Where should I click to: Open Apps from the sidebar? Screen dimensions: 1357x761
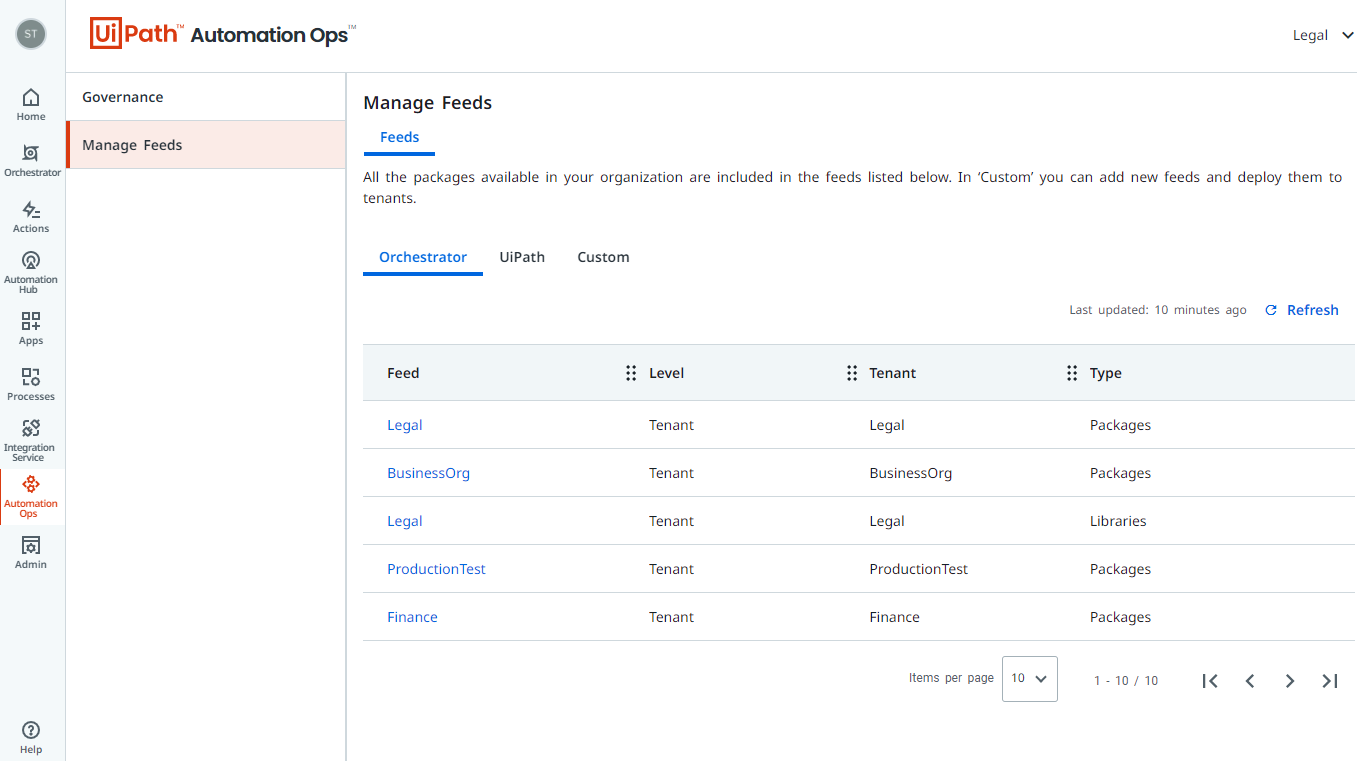[31, 329]
